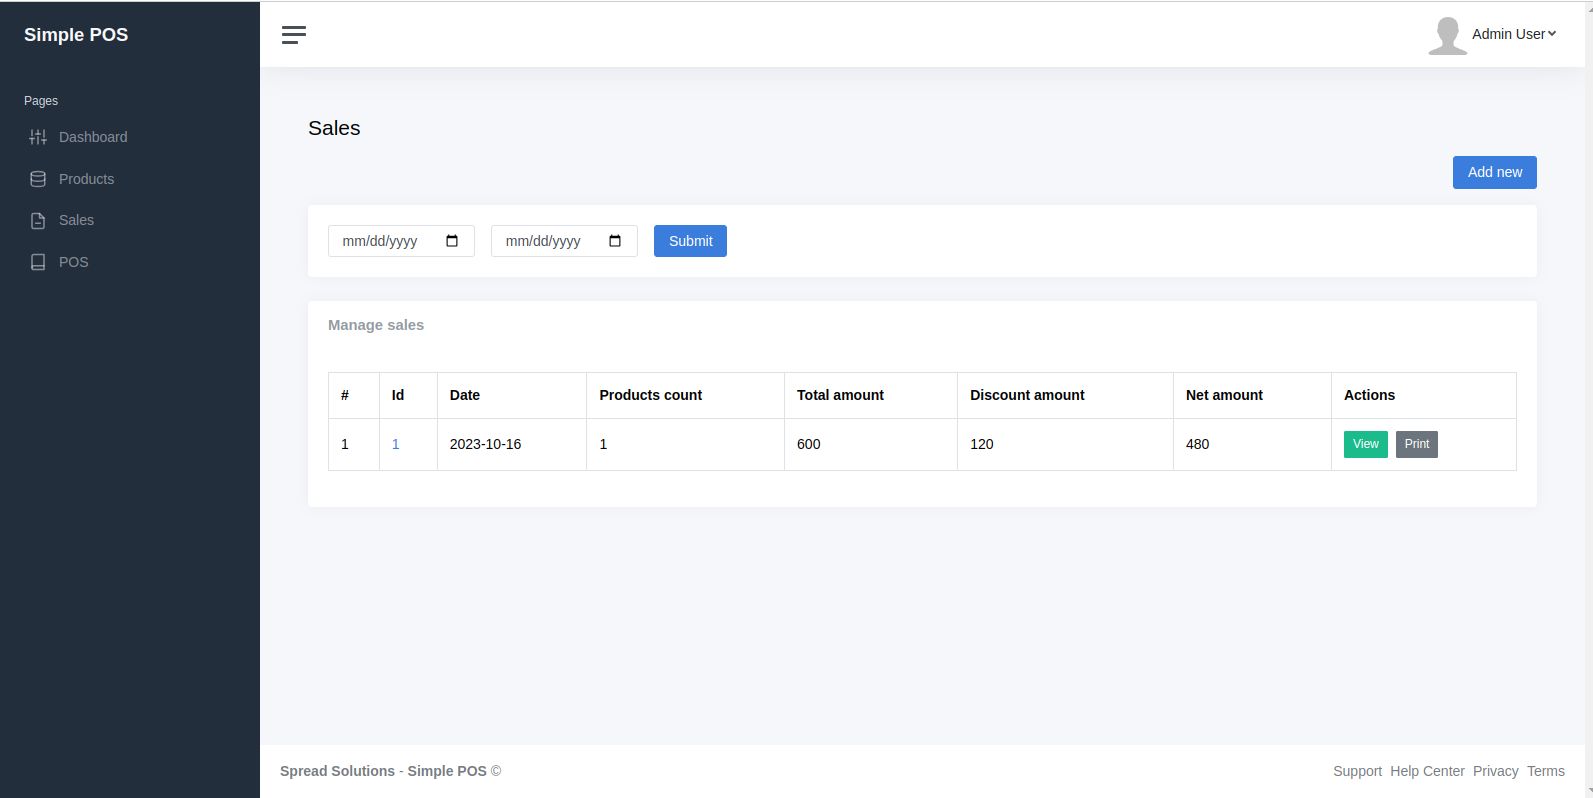Image resolution: width=1593 pixels, height=798 pixels.
Task: Click the POS book icon in sidebar
Action: click(38, 262)
